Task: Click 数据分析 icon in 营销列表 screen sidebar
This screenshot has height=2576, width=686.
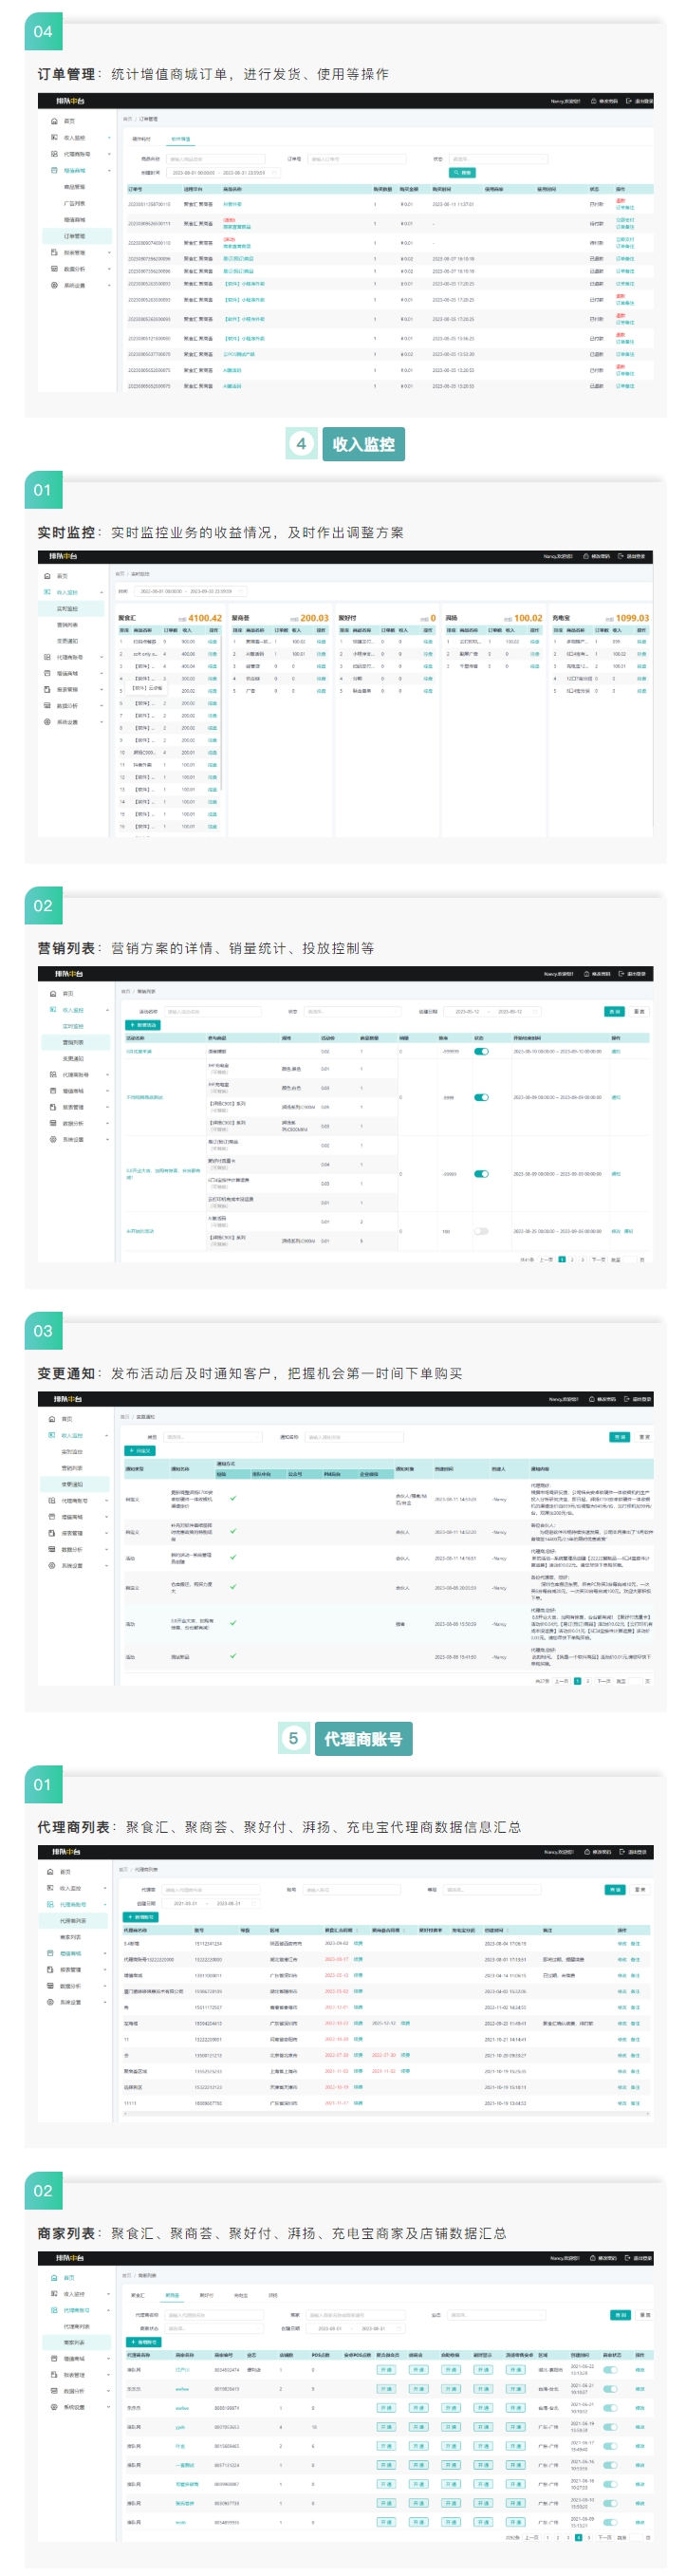Action: click(53, 1123)
